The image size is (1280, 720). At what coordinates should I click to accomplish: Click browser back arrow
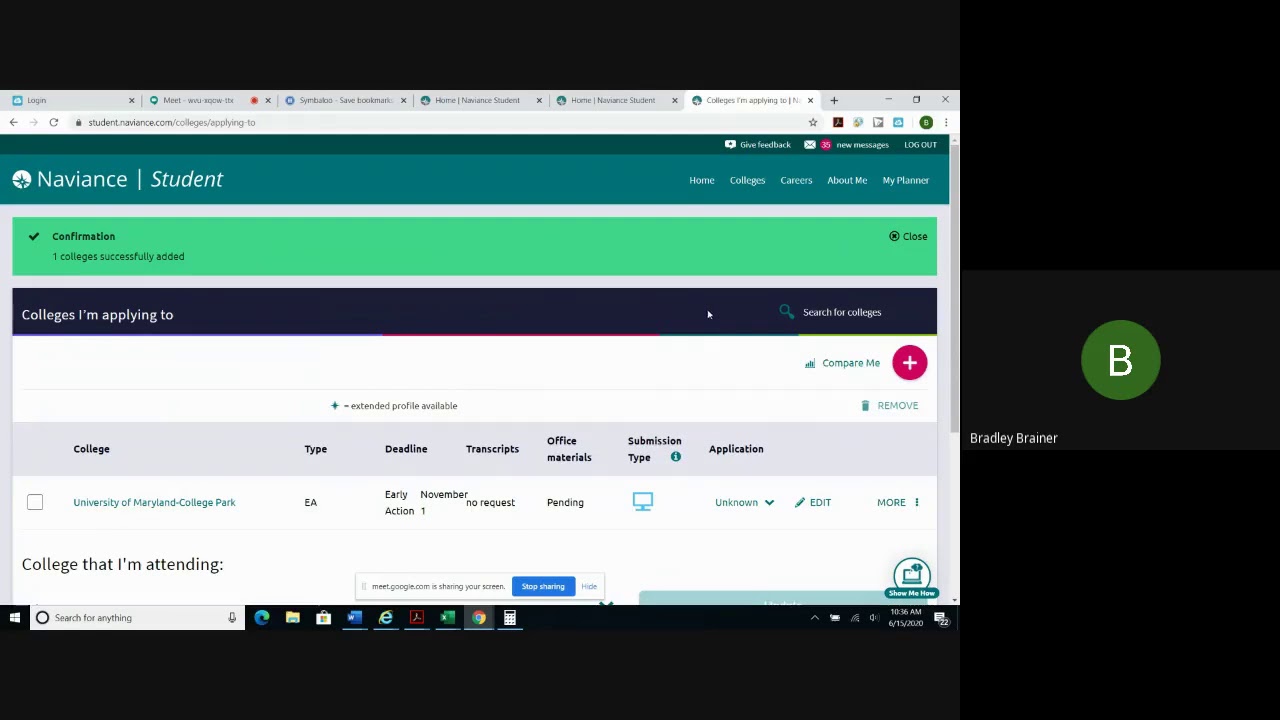(x=13, y=123)
